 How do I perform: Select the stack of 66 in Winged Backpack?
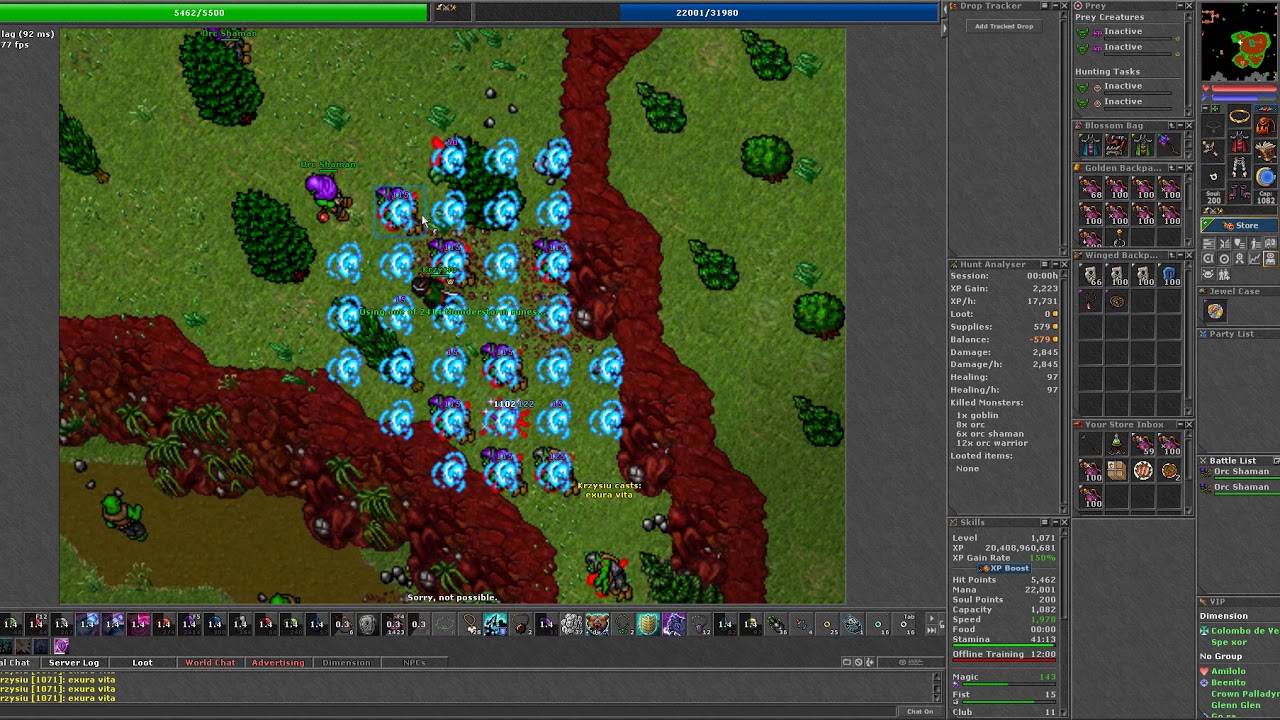1090,275
